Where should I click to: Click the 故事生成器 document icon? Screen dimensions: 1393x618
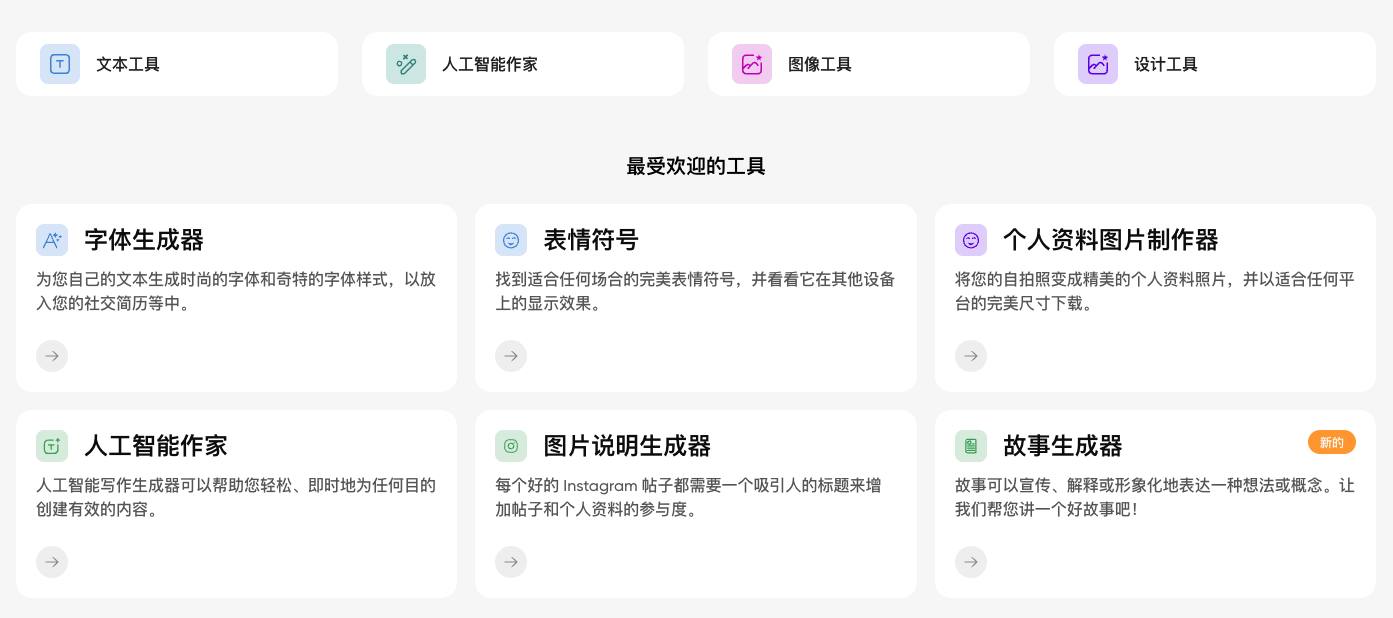coord(971,446)
